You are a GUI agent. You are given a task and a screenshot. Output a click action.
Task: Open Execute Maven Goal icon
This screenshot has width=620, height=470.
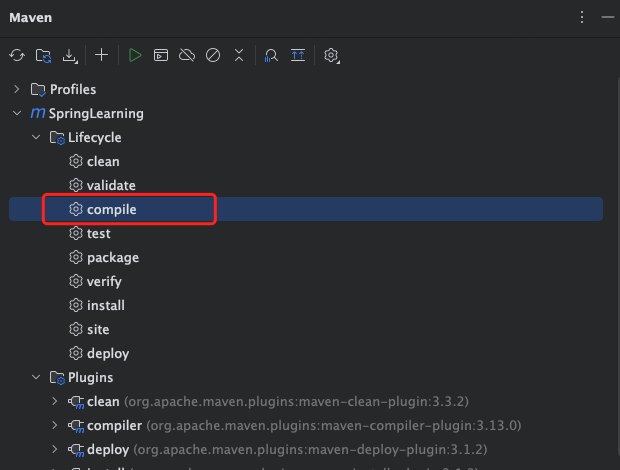coord(161,55)
